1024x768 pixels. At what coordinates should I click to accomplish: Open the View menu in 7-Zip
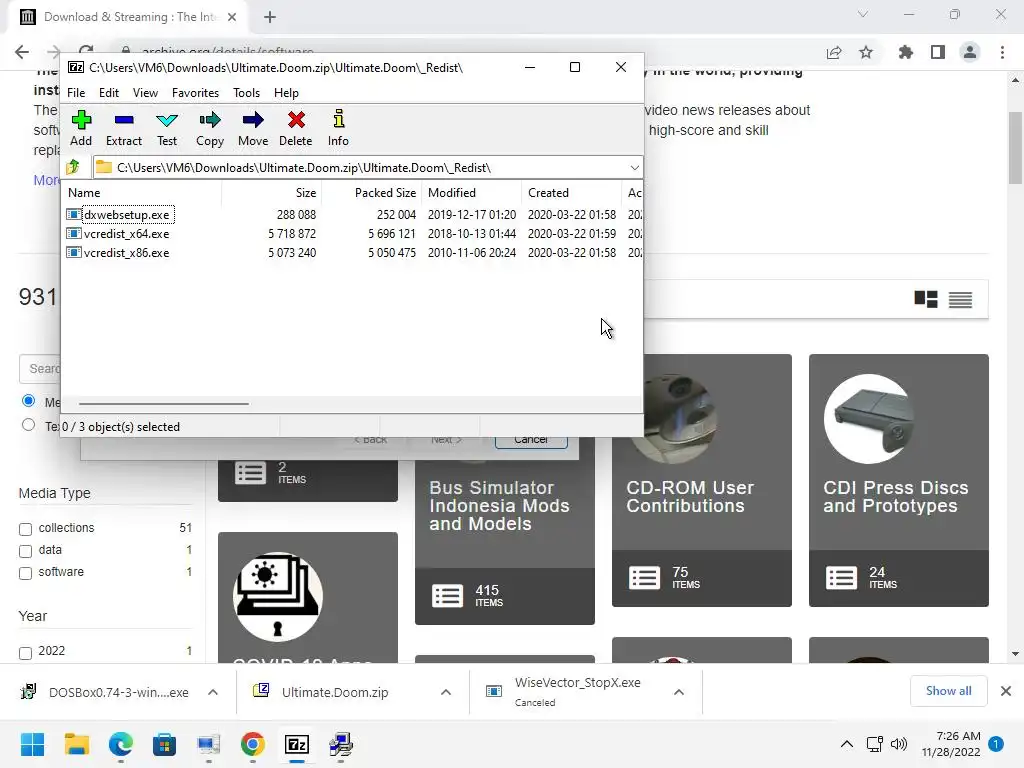click(145, 93)
